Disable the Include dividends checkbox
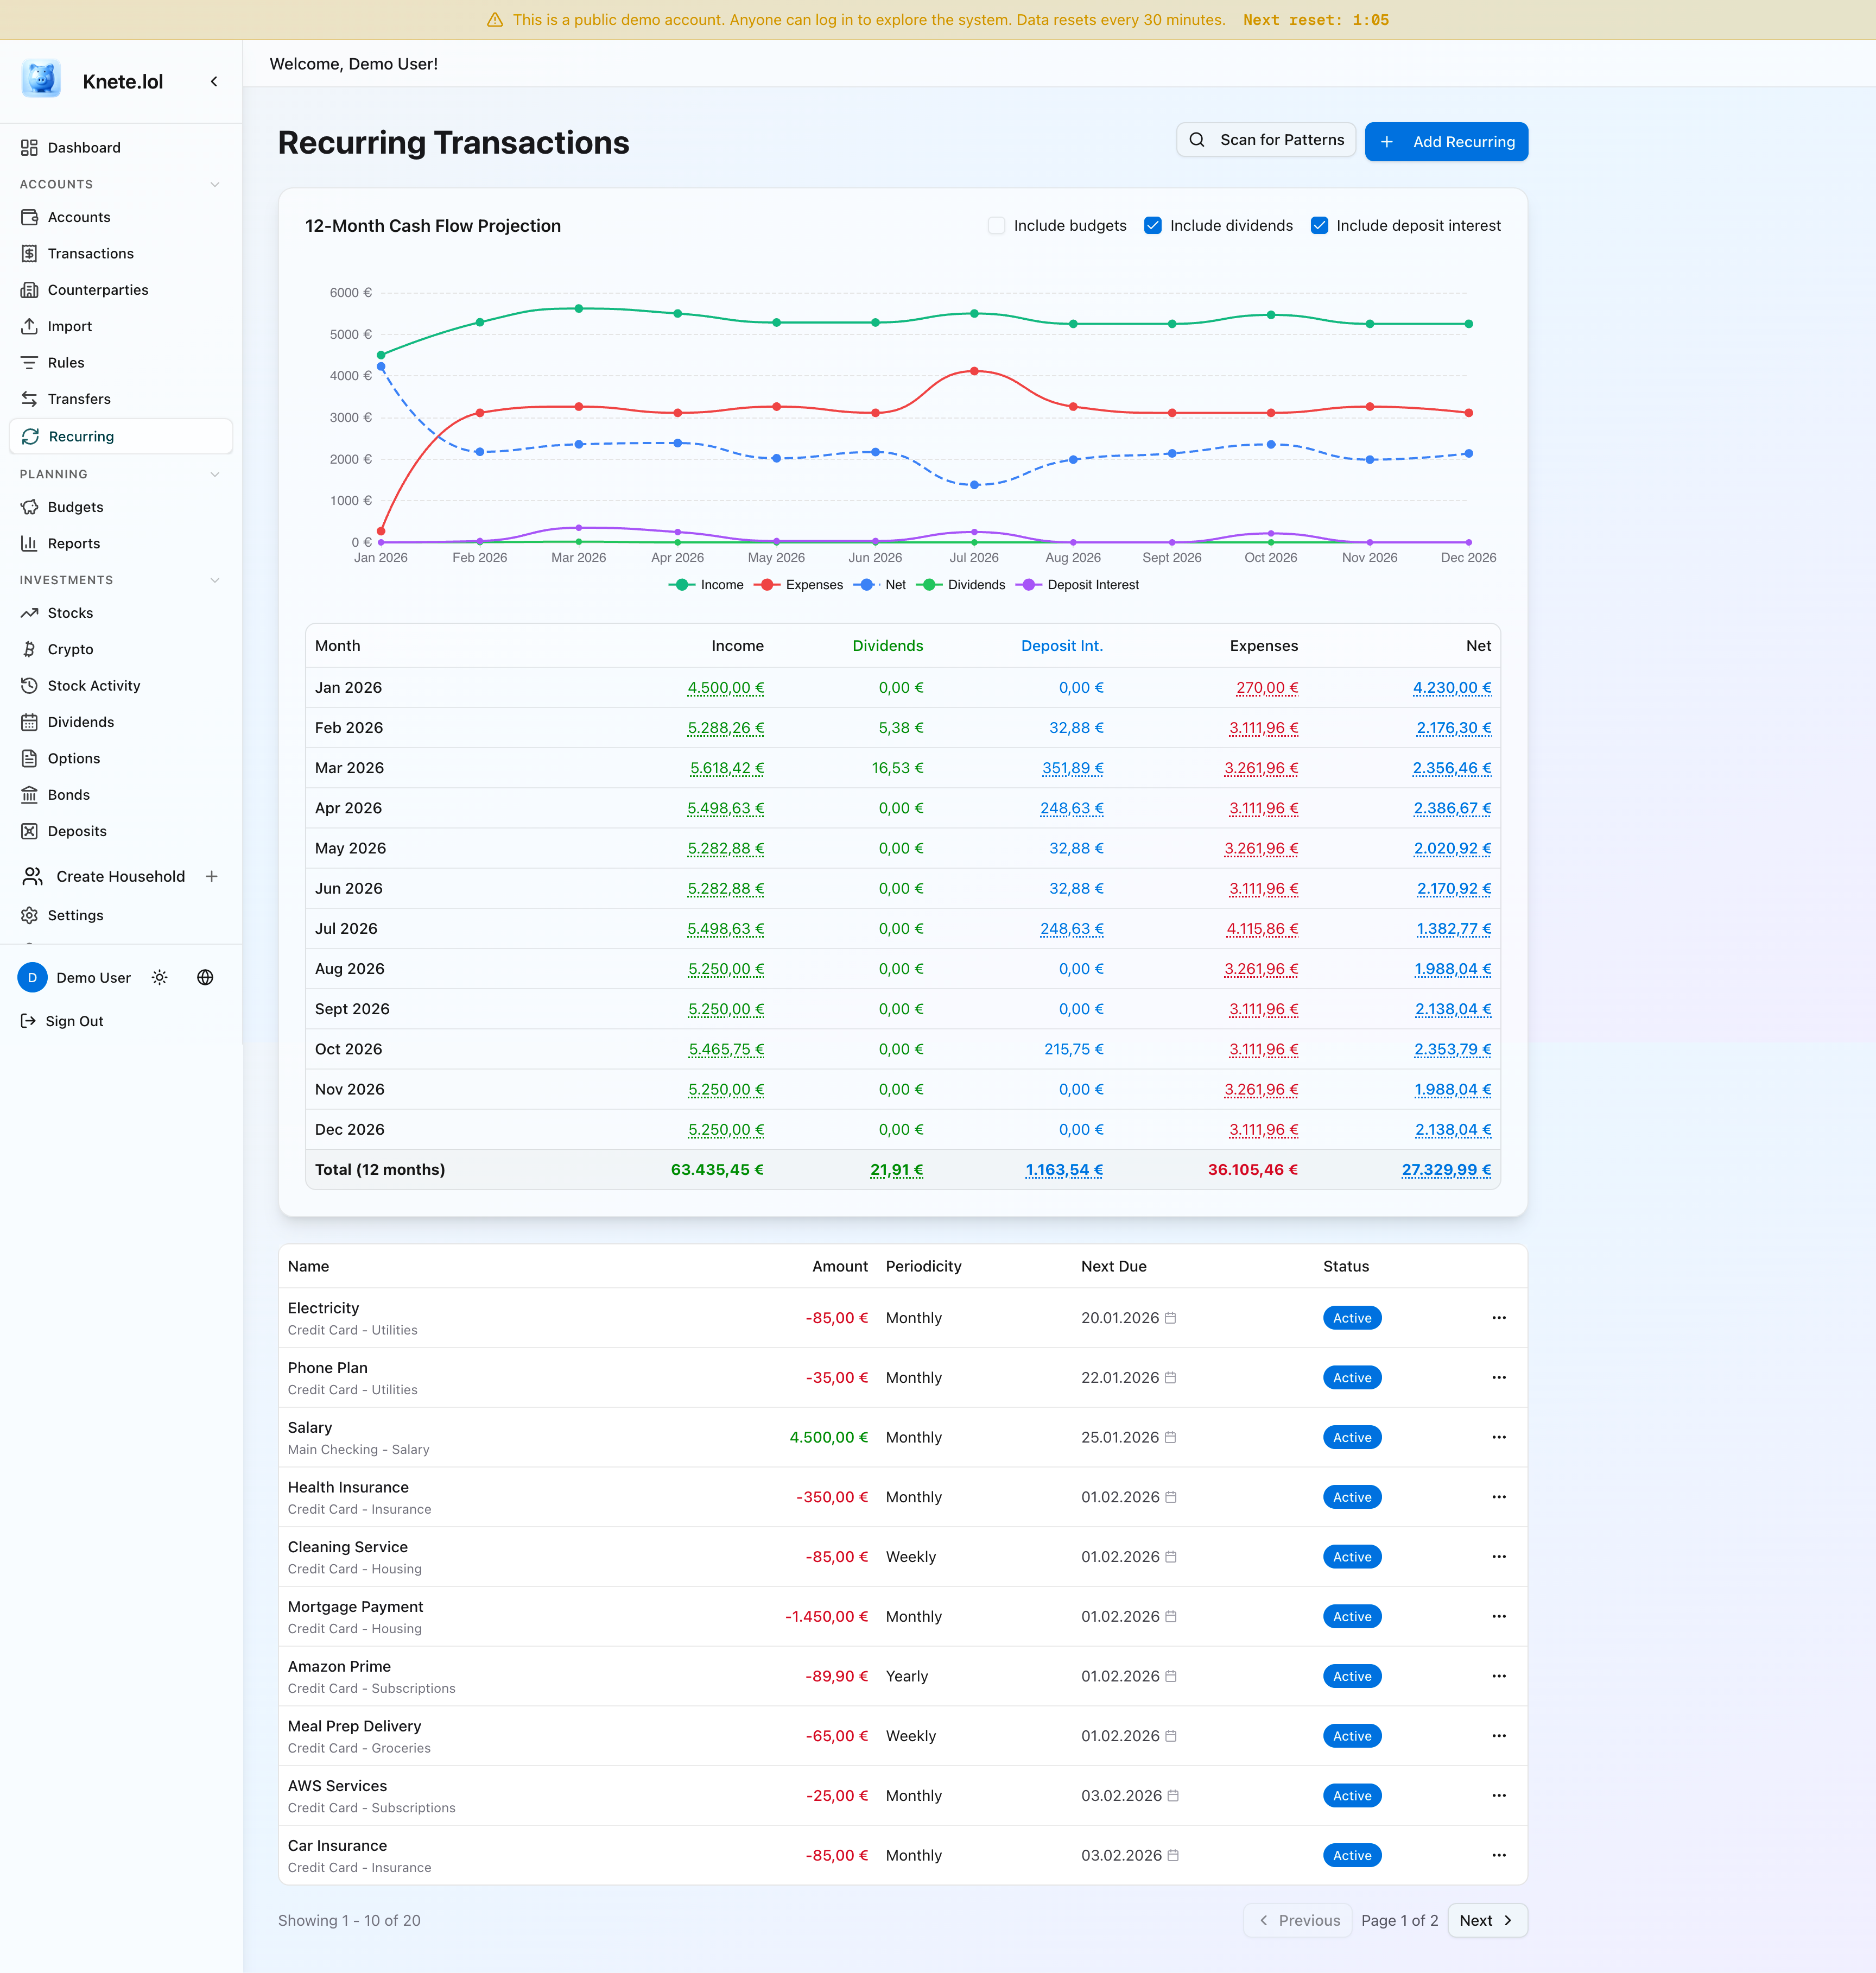 [1153, 225]
